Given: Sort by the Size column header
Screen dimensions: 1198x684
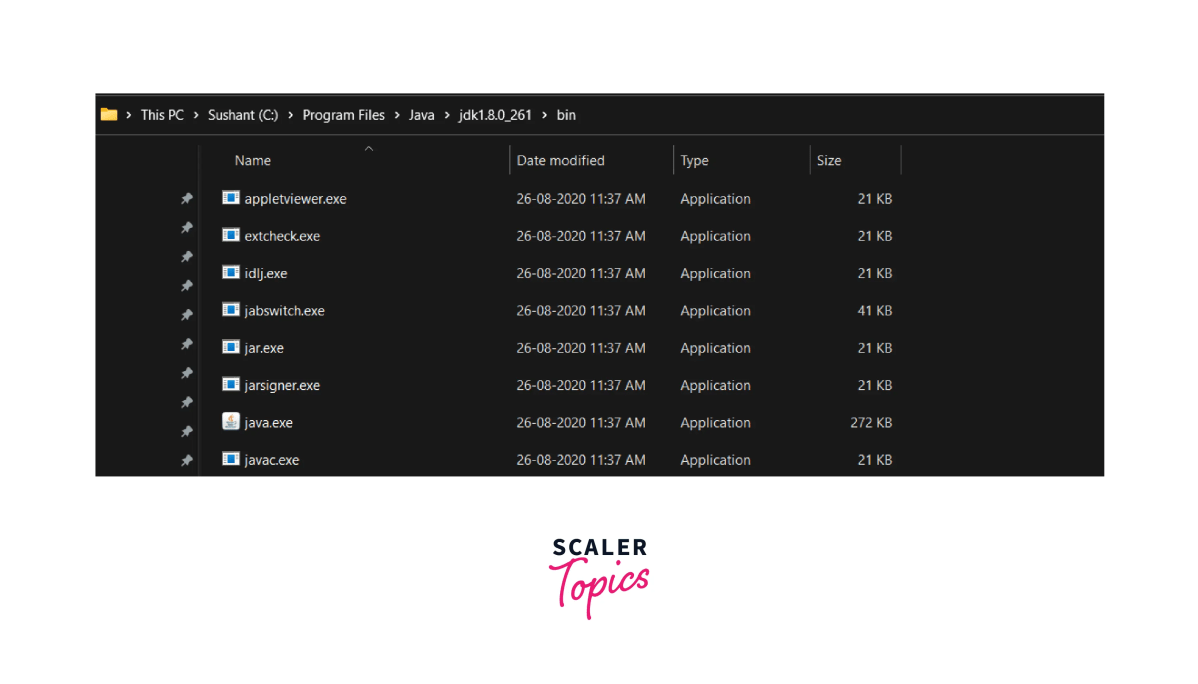Looking at the screenshot, I should (x=829, y=160).
